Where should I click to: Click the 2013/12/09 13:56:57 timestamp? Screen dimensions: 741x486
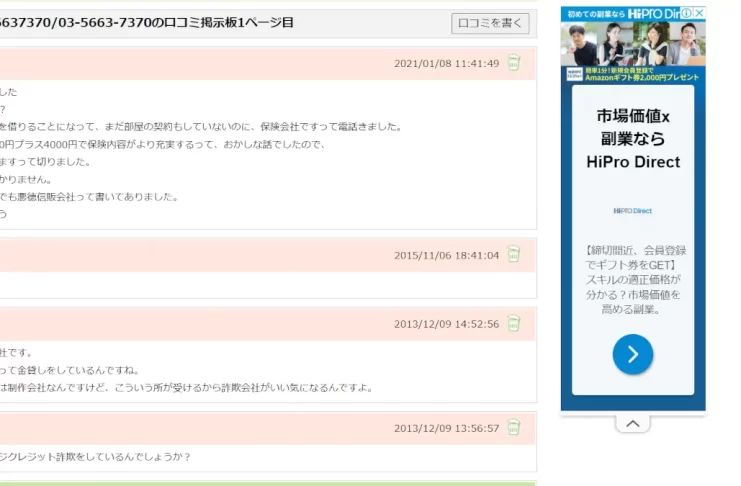click(446, 428)
